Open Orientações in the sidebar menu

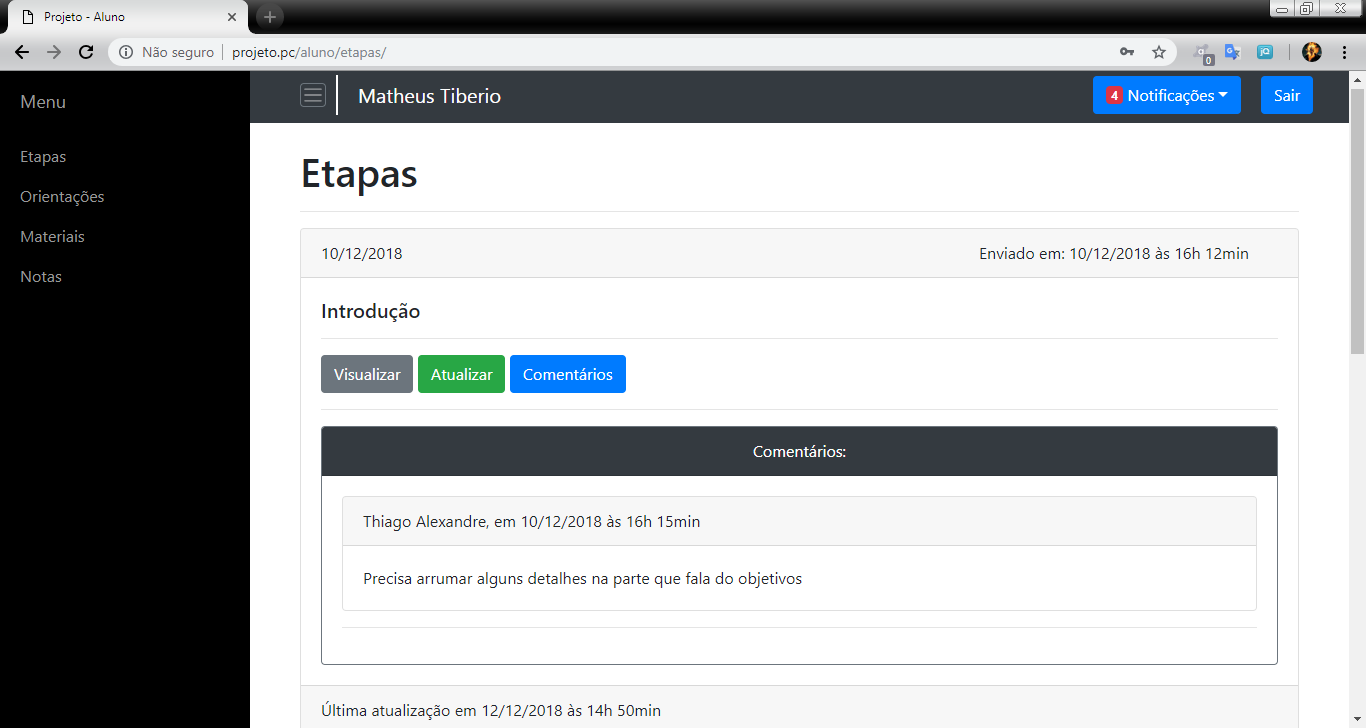[62, 197]
